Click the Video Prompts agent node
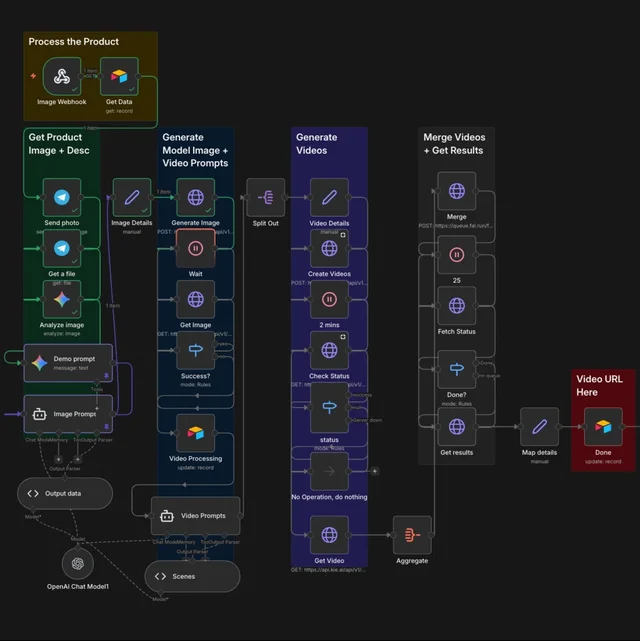The width and height of the screenshot is (640, 641). tap(195, 516)
